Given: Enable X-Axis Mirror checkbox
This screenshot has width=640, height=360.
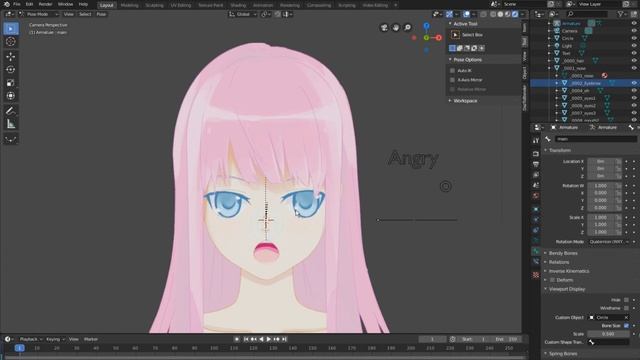Looking at the screenshot, I should tap(452, 80).
